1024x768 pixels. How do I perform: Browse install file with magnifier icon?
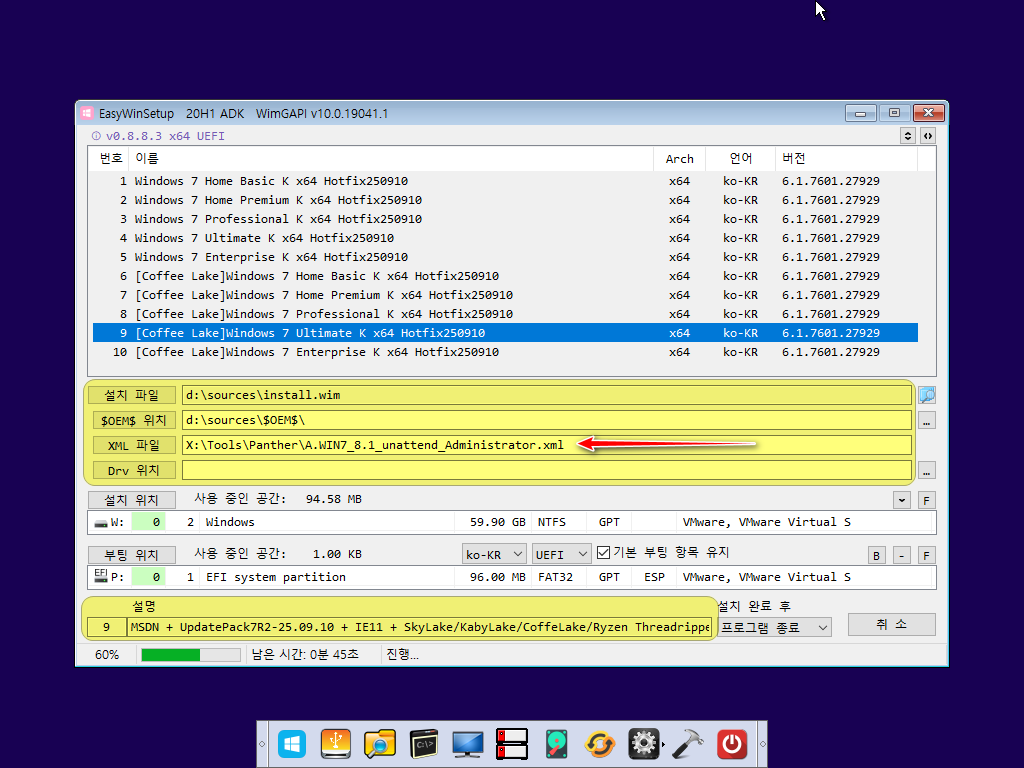[x=927, y=395]
